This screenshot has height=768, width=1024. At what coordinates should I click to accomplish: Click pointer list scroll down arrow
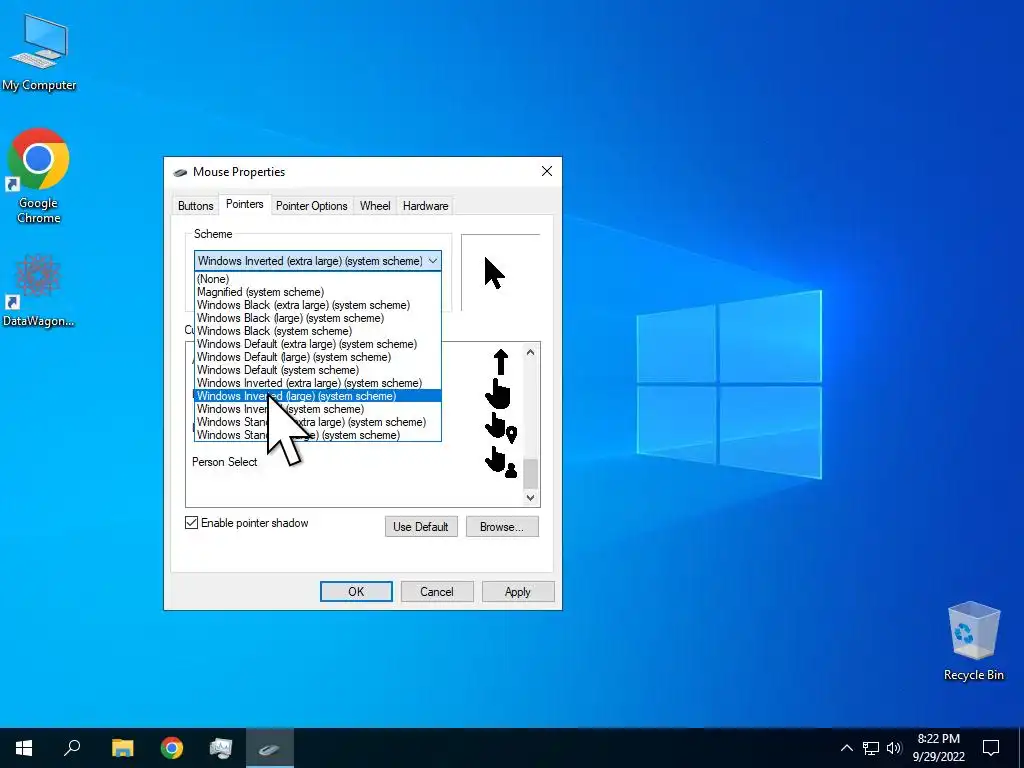[x=530, y=498]
